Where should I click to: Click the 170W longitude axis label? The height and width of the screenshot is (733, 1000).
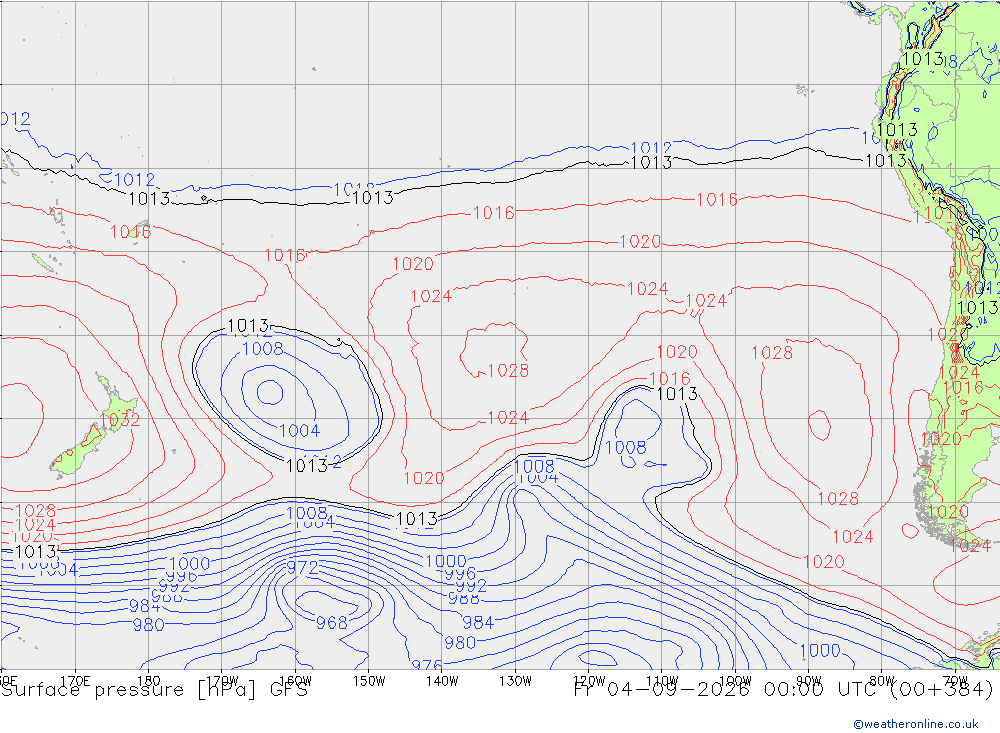[x=222, y=681]
